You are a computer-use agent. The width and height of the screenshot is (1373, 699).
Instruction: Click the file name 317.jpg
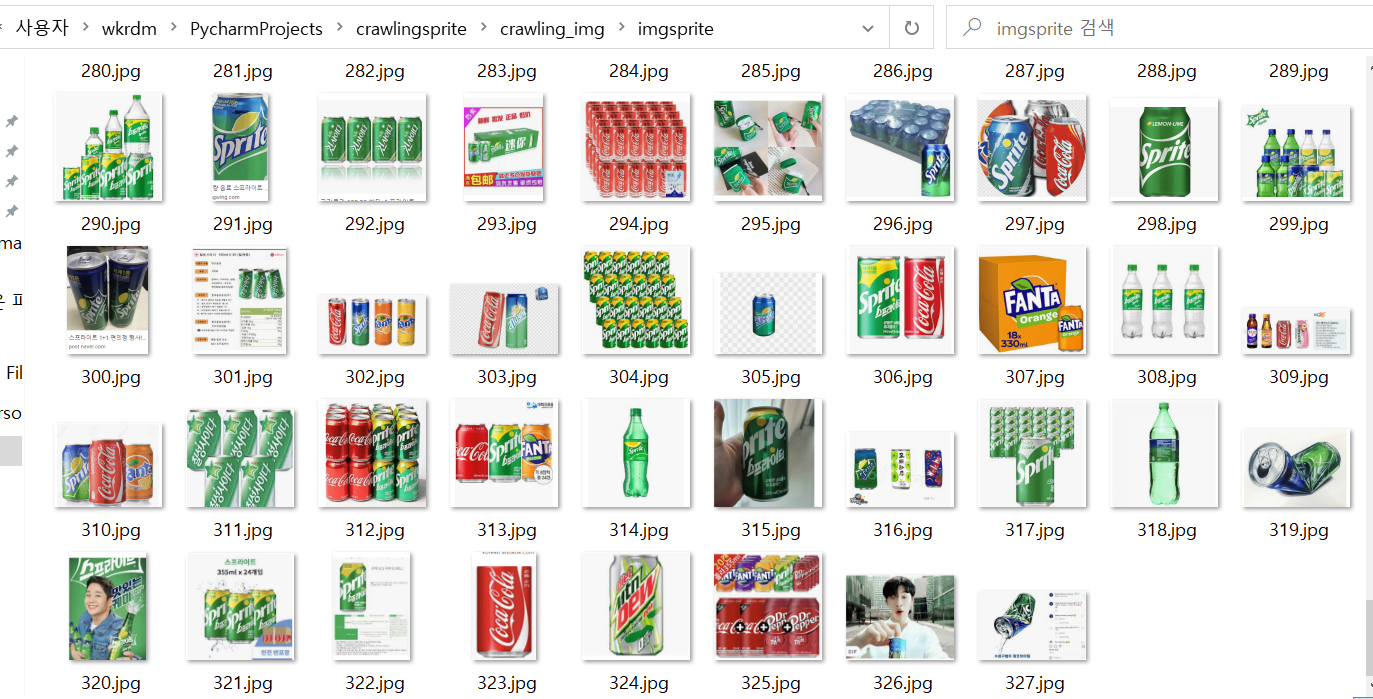click(x=1035, y=531)
